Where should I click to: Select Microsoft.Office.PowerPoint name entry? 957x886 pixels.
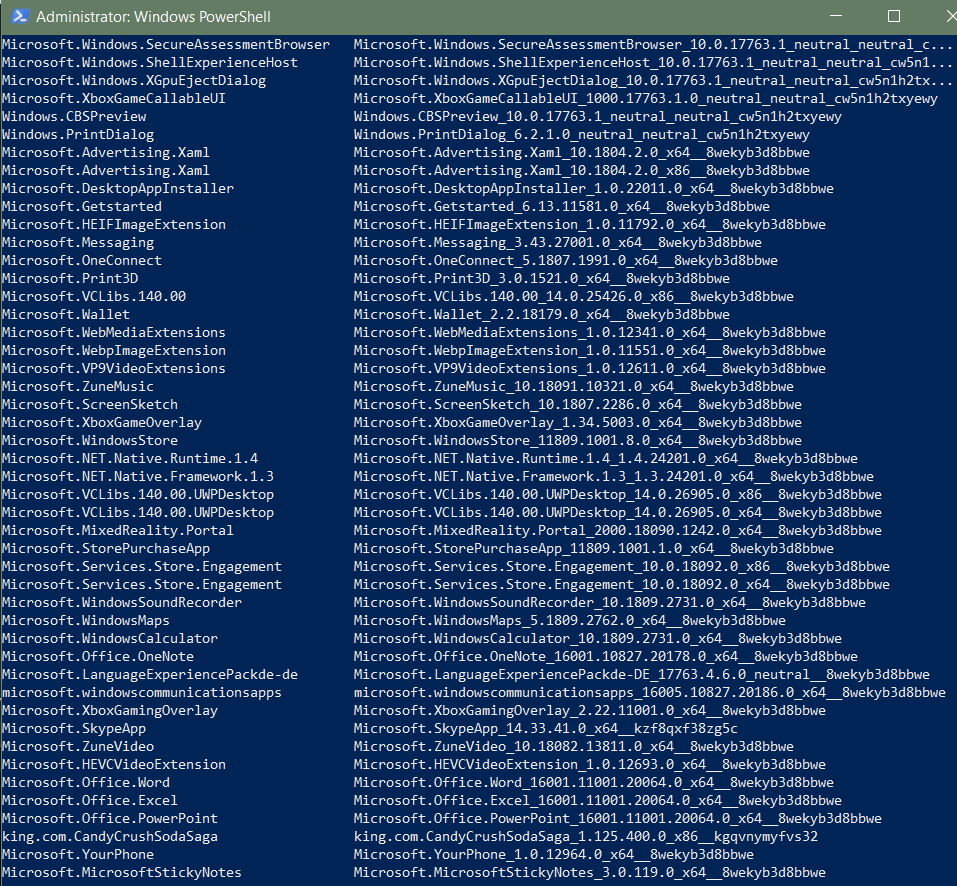pos(110,819)
